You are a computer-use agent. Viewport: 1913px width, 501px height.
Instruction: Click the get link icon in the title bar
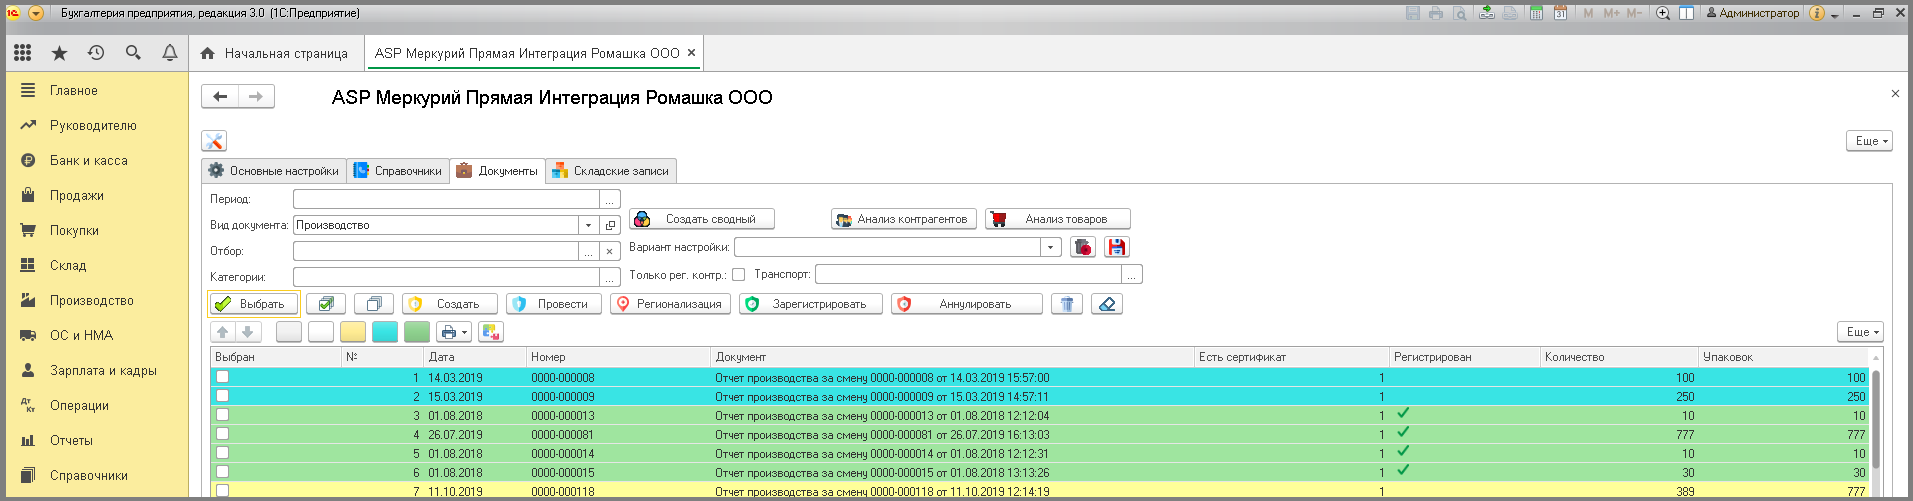point(1487,13)
